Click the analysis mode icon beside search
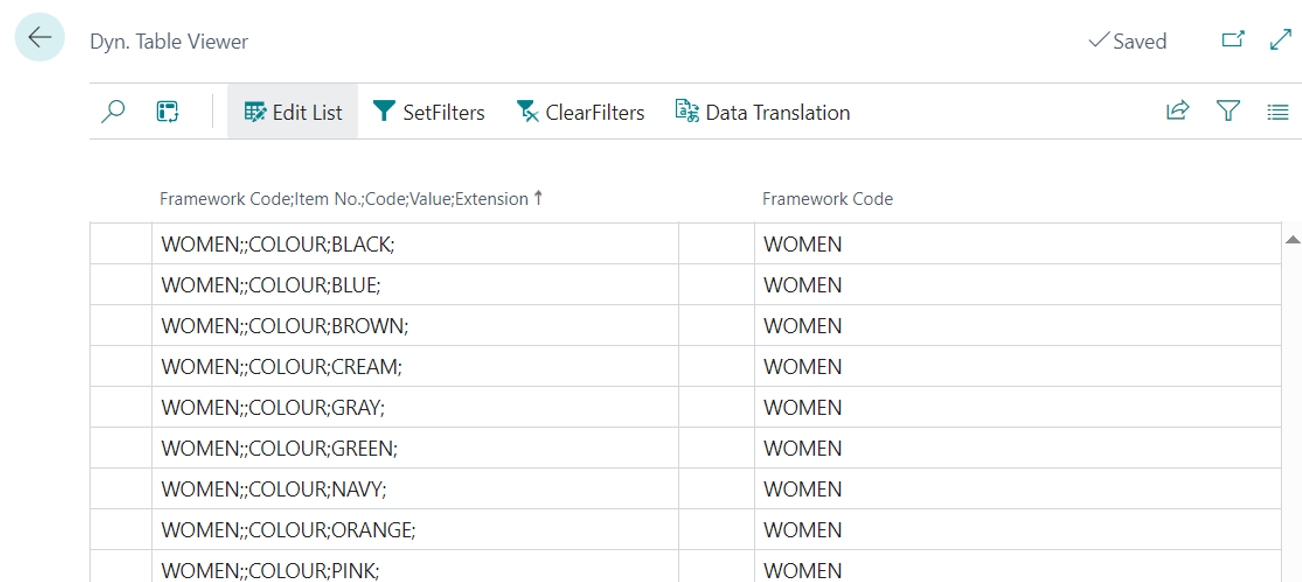The height and width of the screenshot is (582, 1302). [x=168, y=112]
